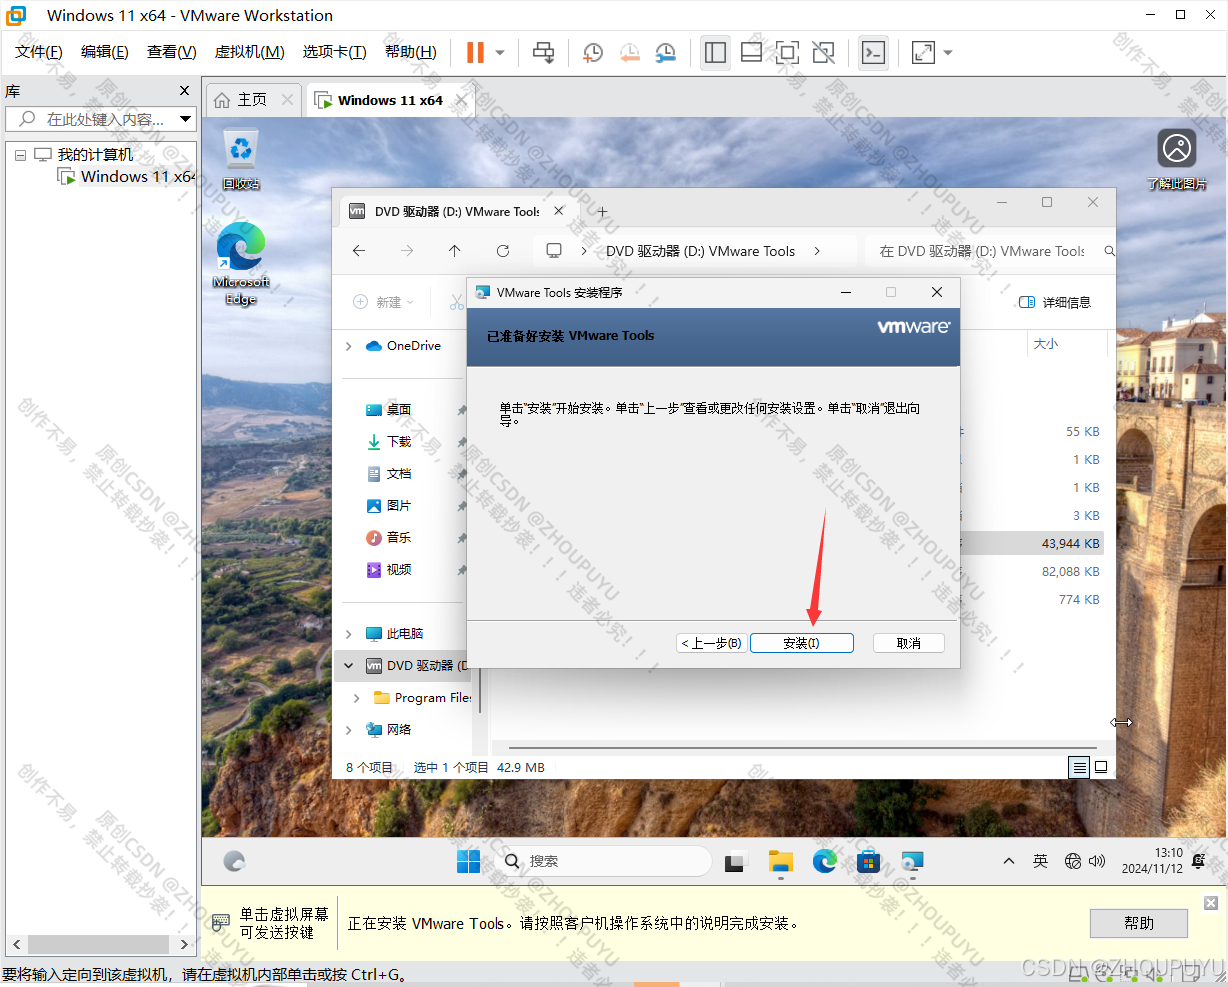Expand the 网络 node in Explorer
1228x987 pixels.
pos(348,730)
